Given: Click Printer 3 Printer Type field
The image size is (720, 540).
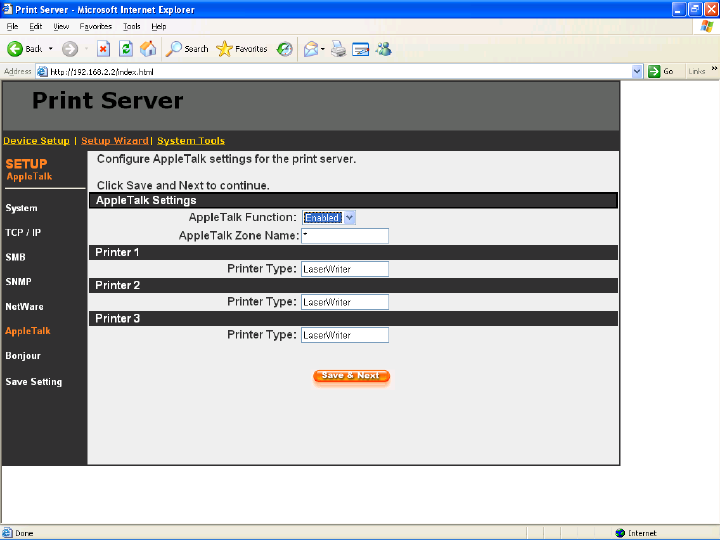Looking at the screenshot, I should point(345,335).
